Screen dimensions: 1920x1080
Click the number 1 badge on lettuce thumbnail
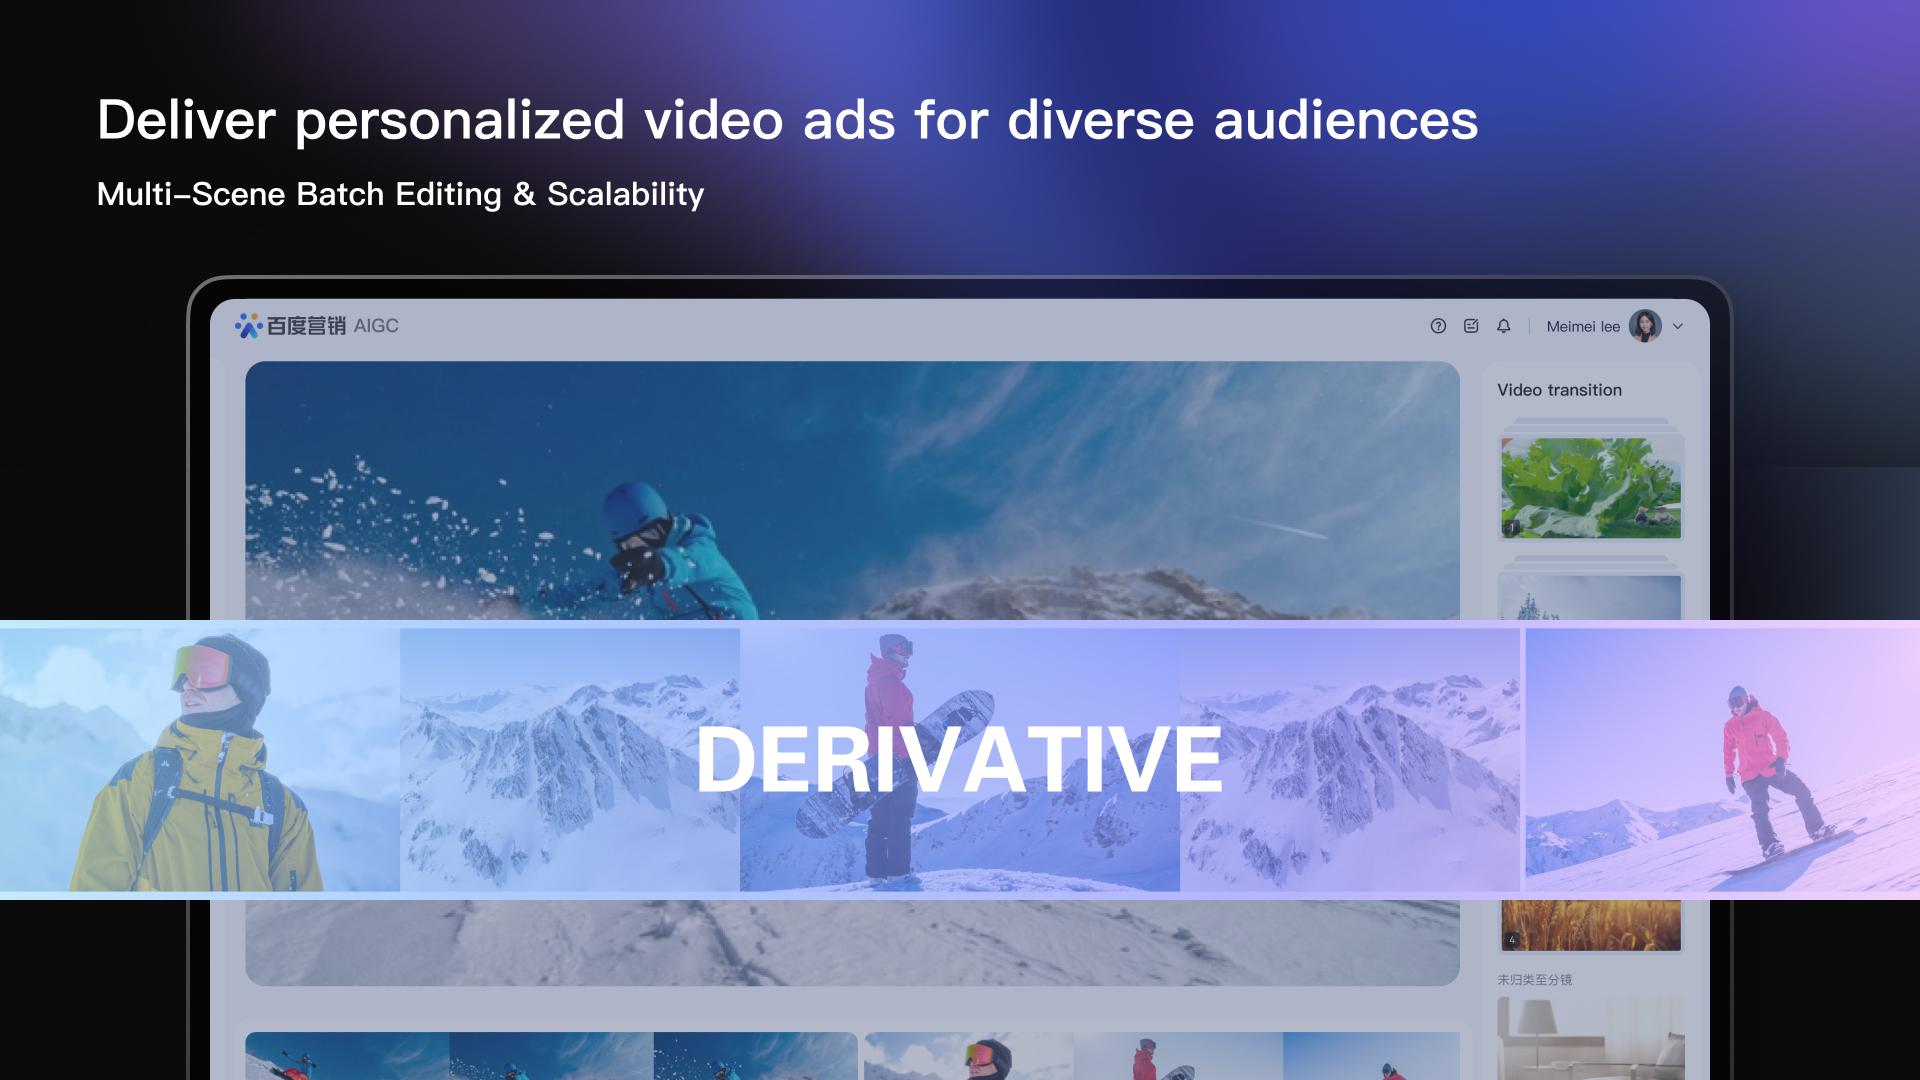1512,527
